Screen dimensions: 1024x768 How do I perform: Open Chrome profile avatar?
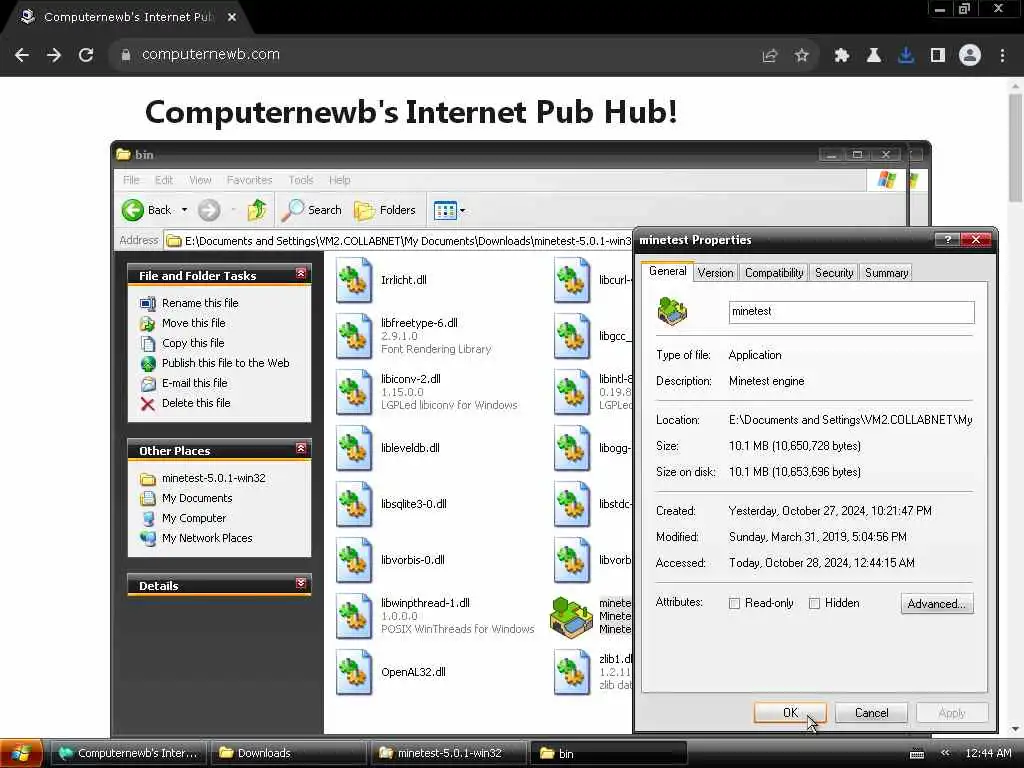coord(970,56)
